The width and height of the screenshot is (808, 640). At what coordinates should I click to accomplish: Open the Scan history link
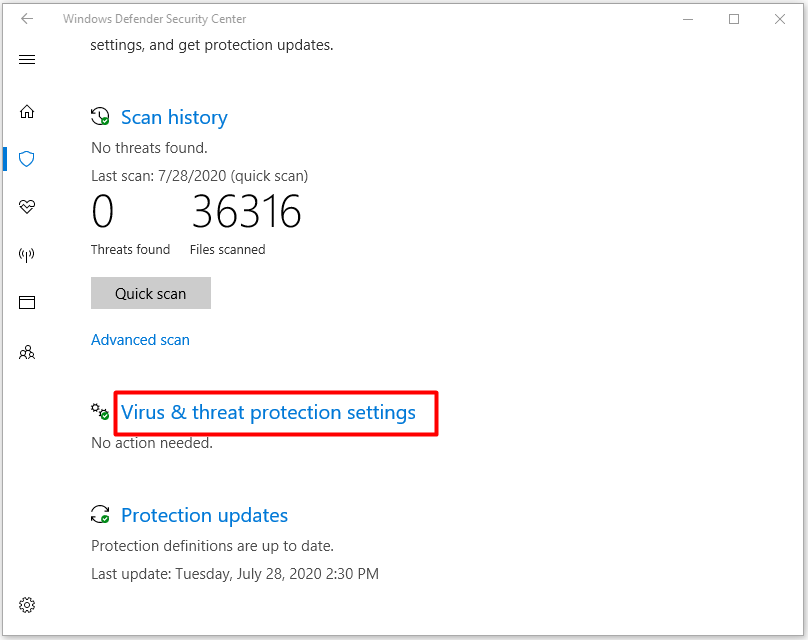174,117
